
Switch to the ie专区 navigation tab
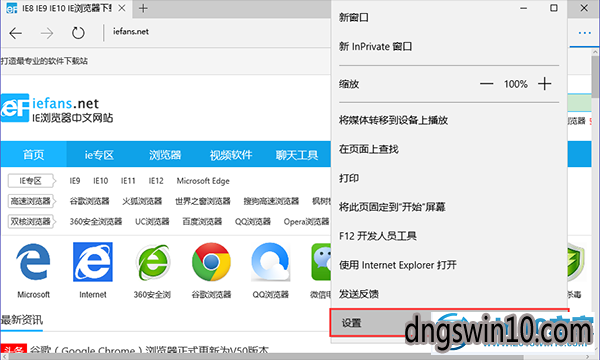point(99,155)
